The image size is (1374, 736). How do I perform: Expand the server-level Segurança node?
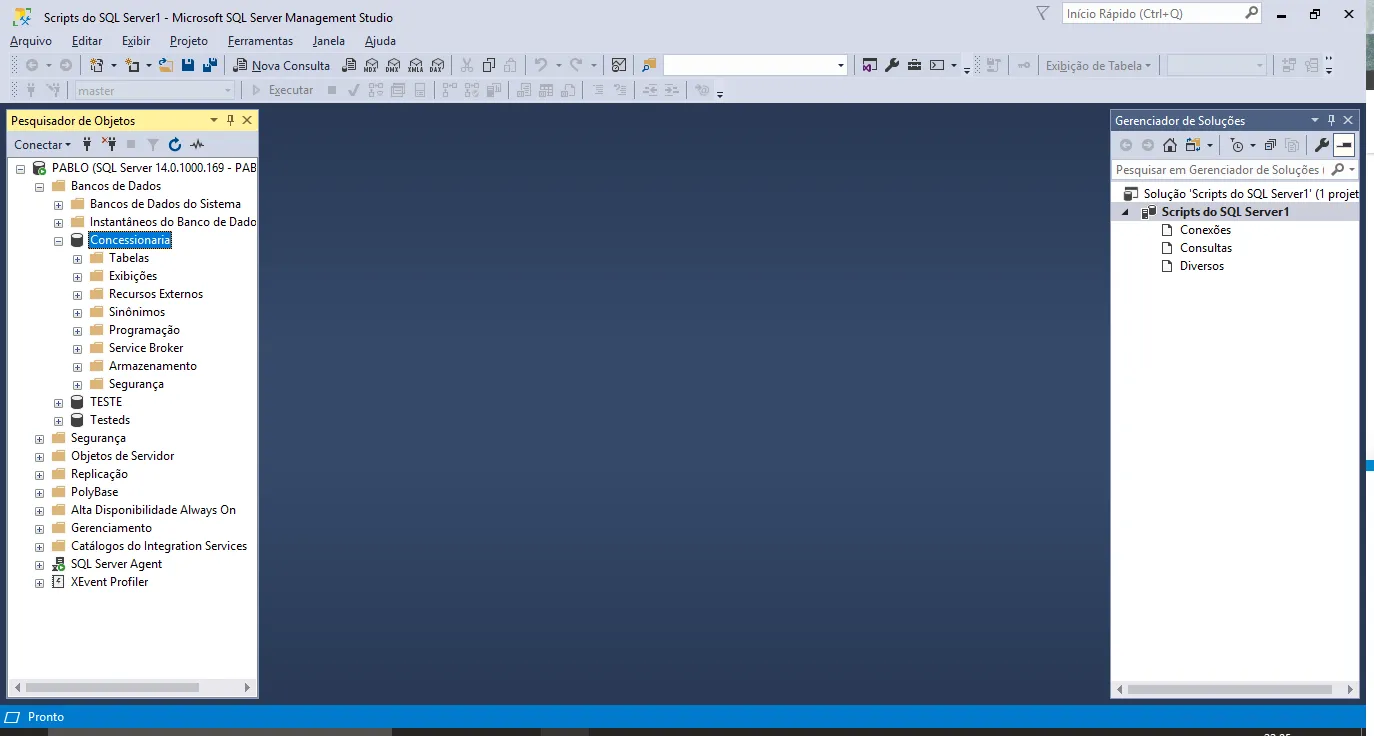(x=40, y=439)
